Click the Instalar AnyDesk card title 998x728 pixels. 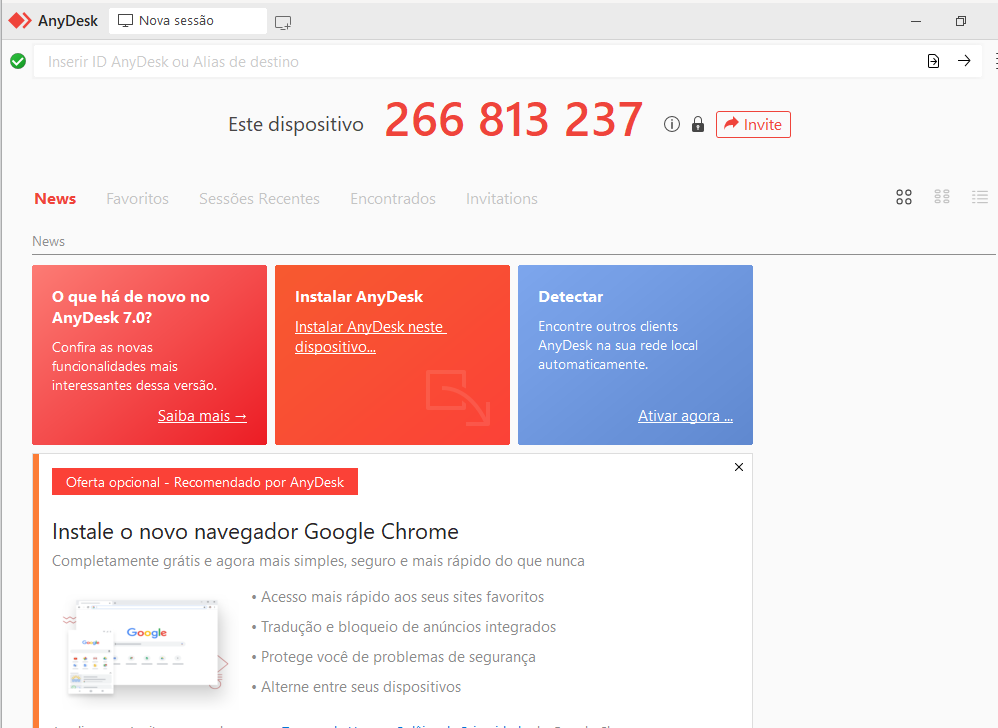[x=359, y=297]
